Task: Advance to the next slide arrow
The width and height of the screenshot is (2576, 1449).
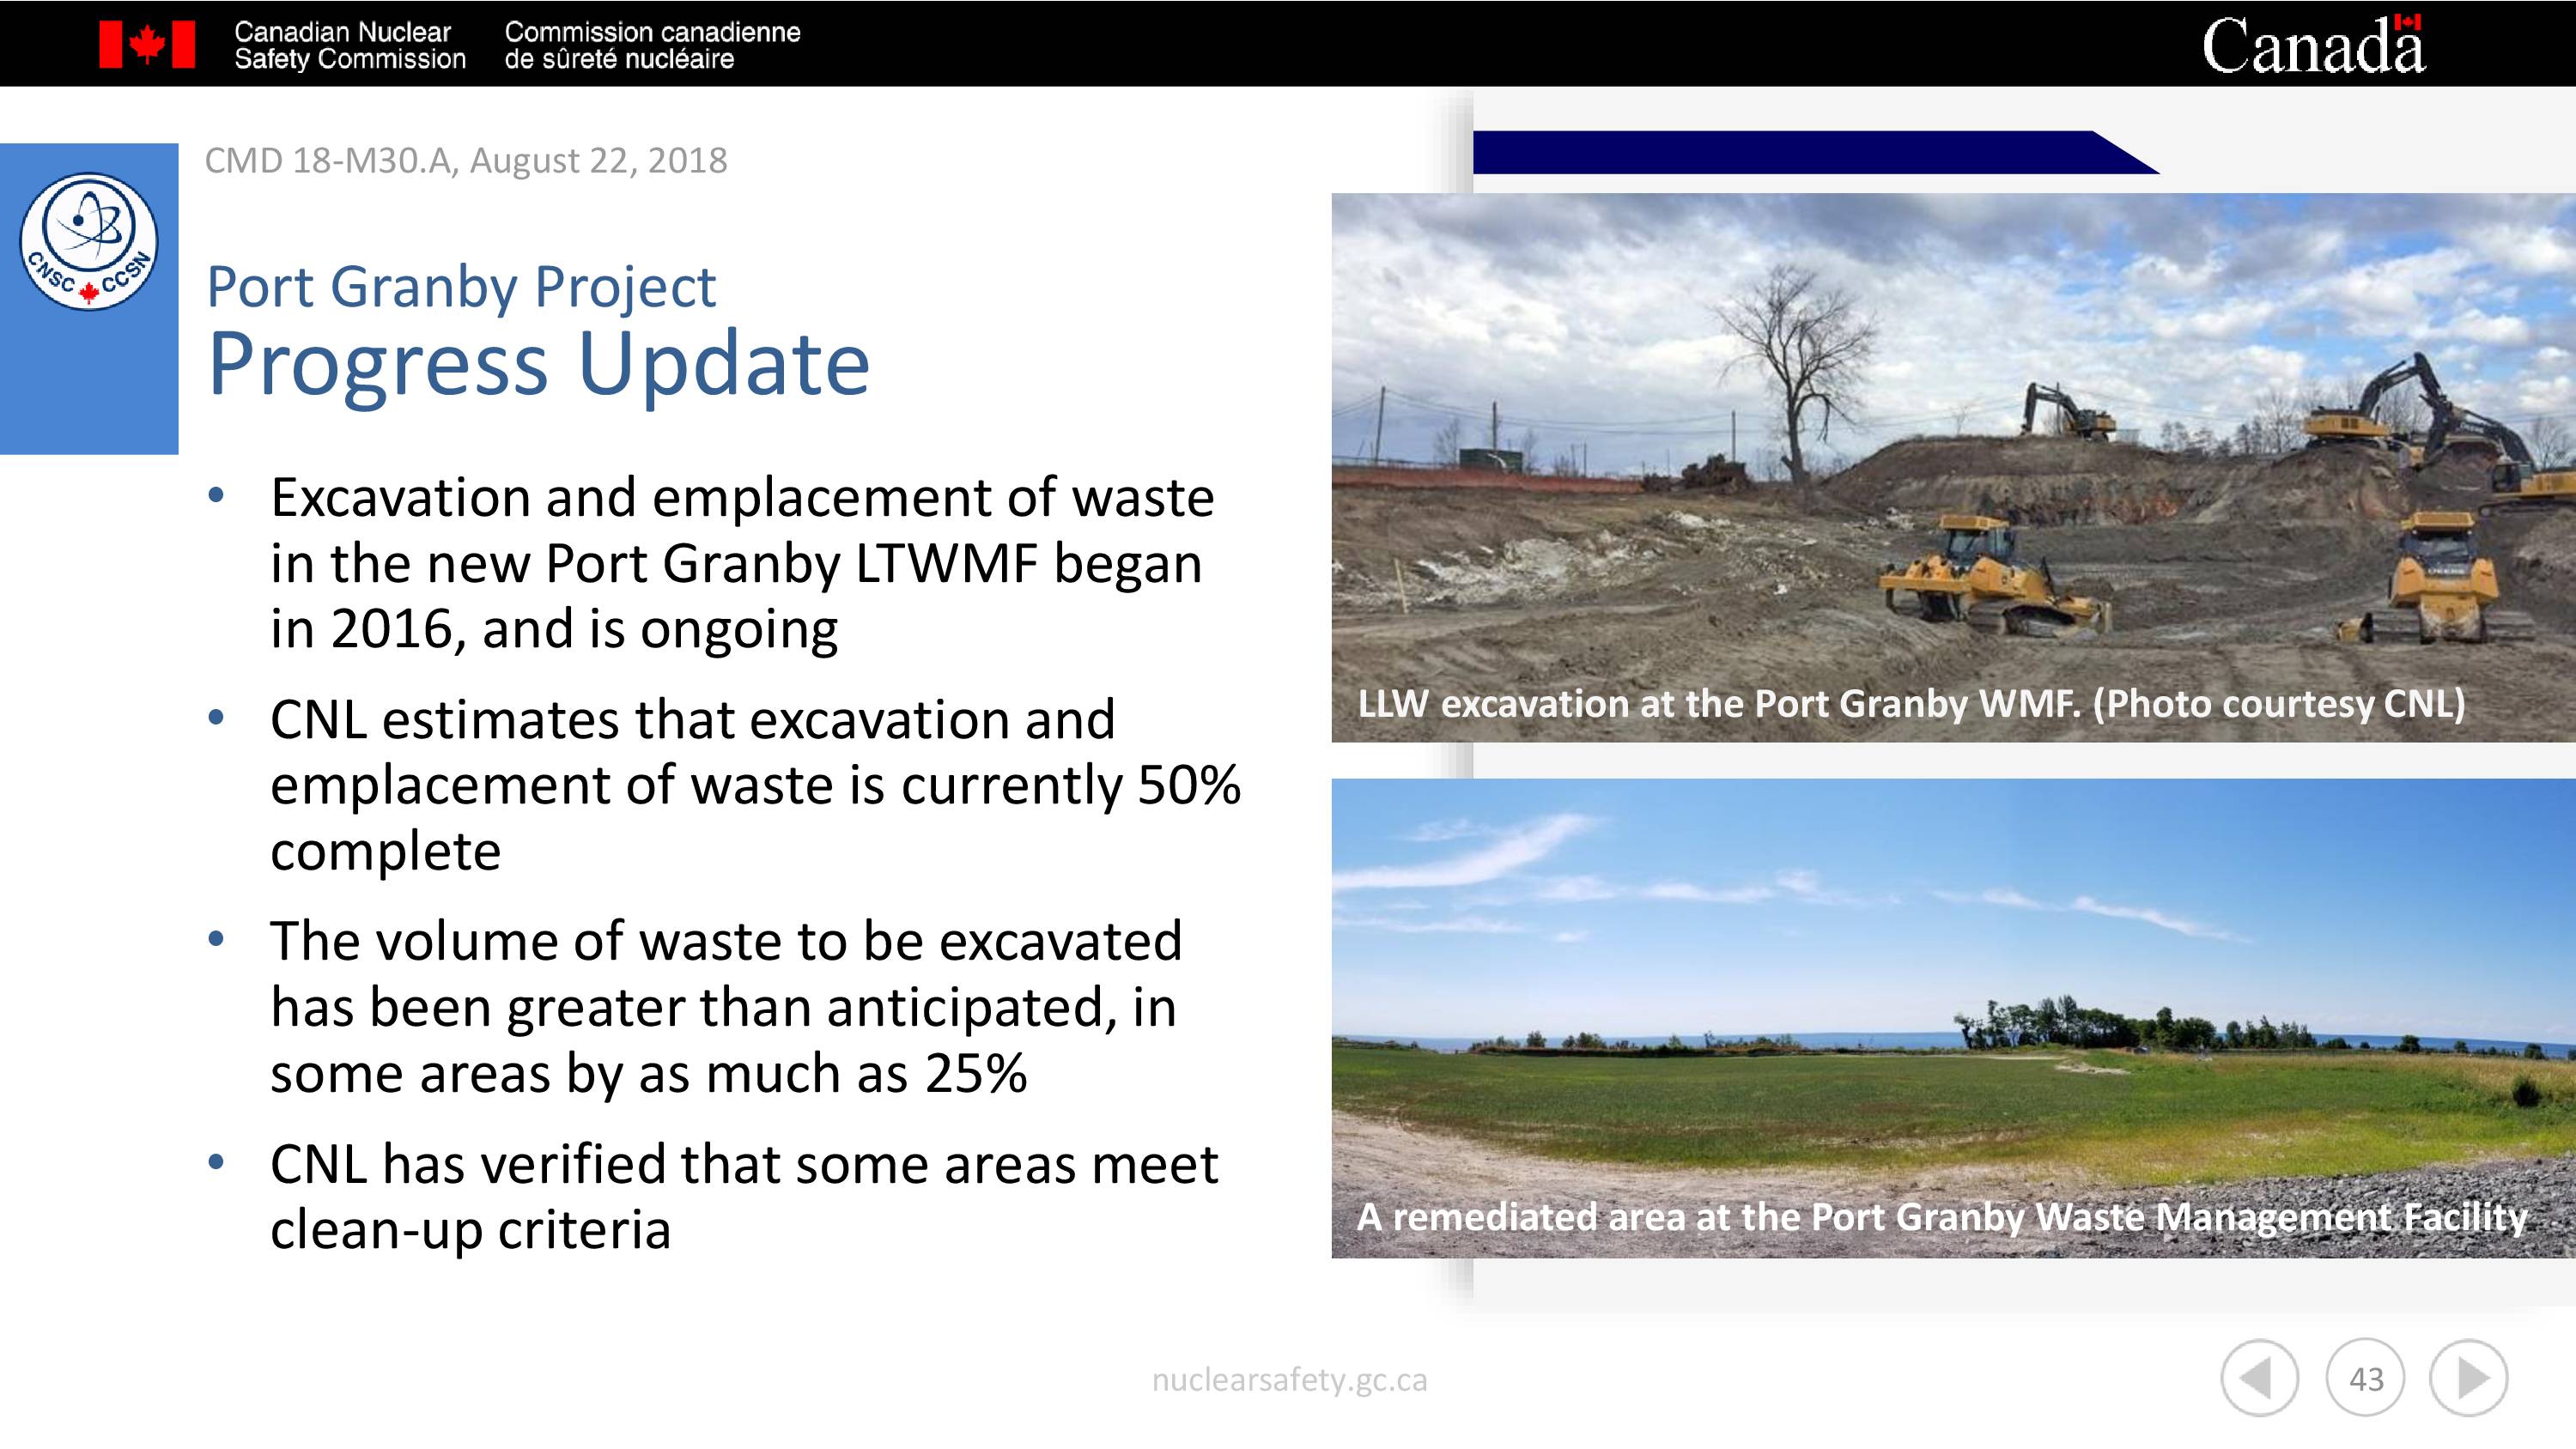Action: tap(2469, 1378)
